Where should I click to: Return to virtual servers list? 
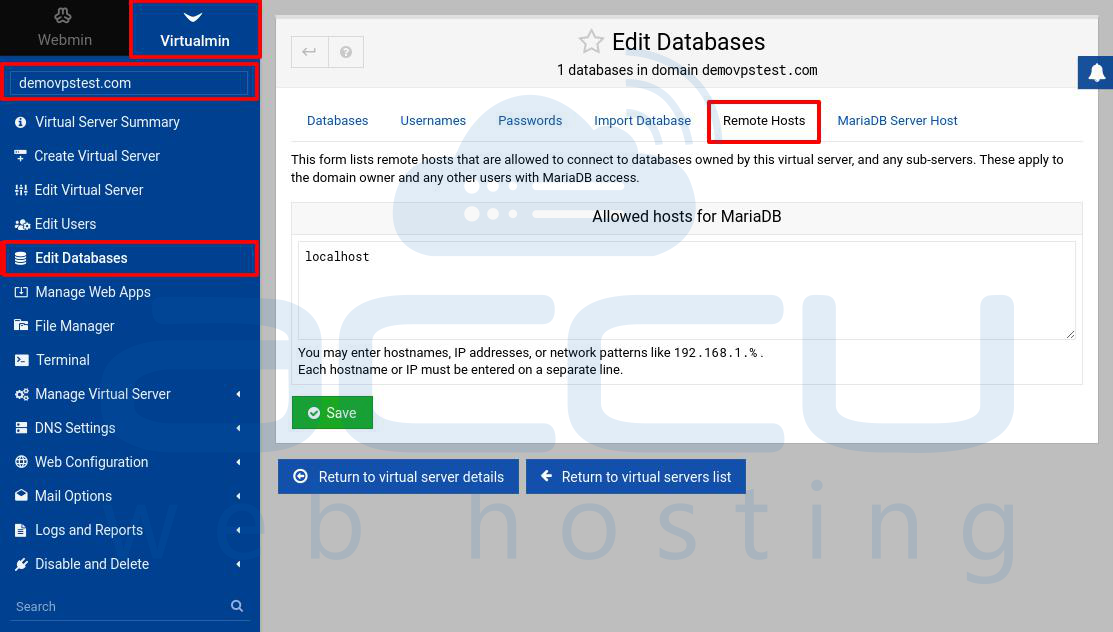[635, 476]
